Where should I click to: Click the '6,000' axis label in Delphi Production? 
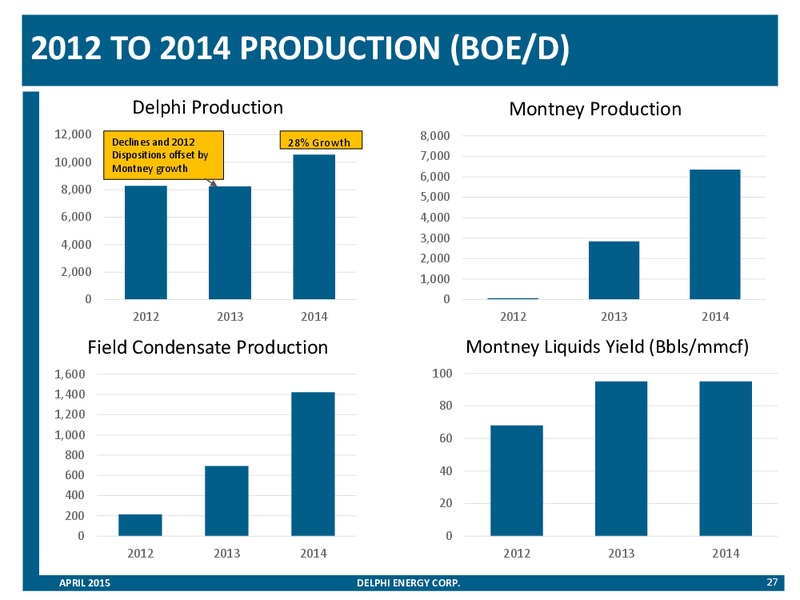coord(76,217)
